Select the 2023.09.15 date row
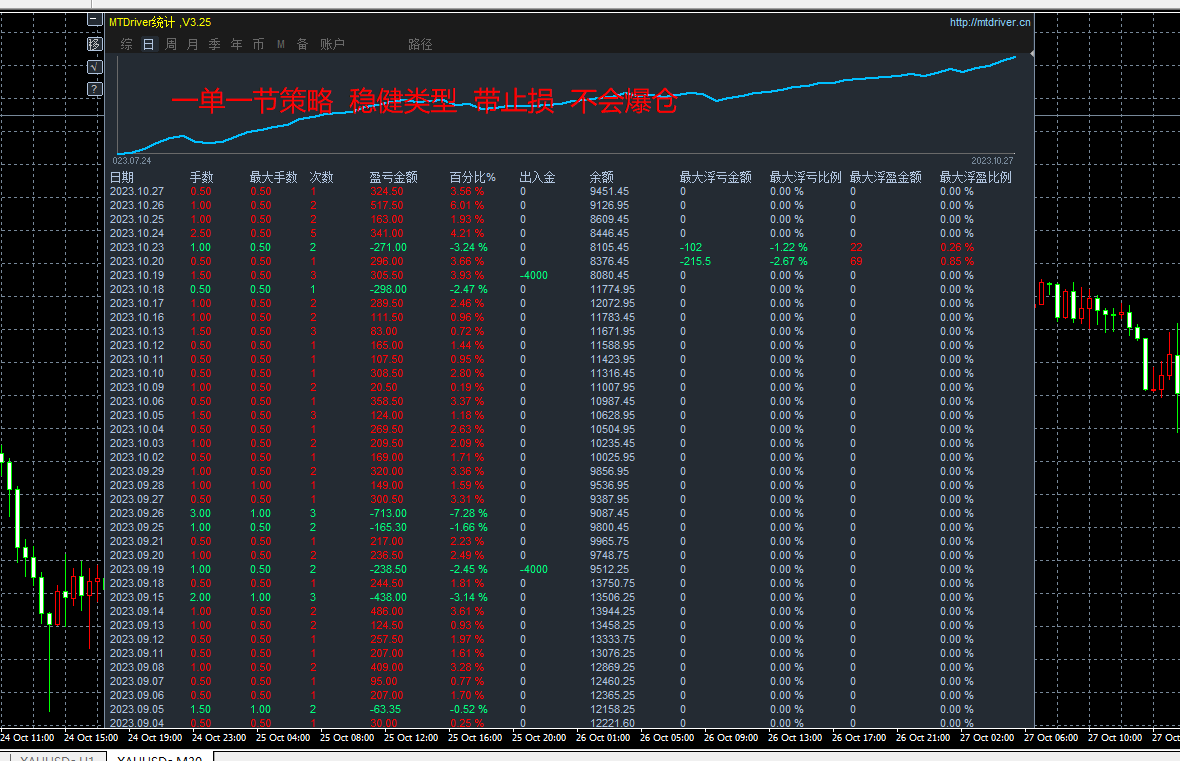1180x761 pixels. click(137, 598)
